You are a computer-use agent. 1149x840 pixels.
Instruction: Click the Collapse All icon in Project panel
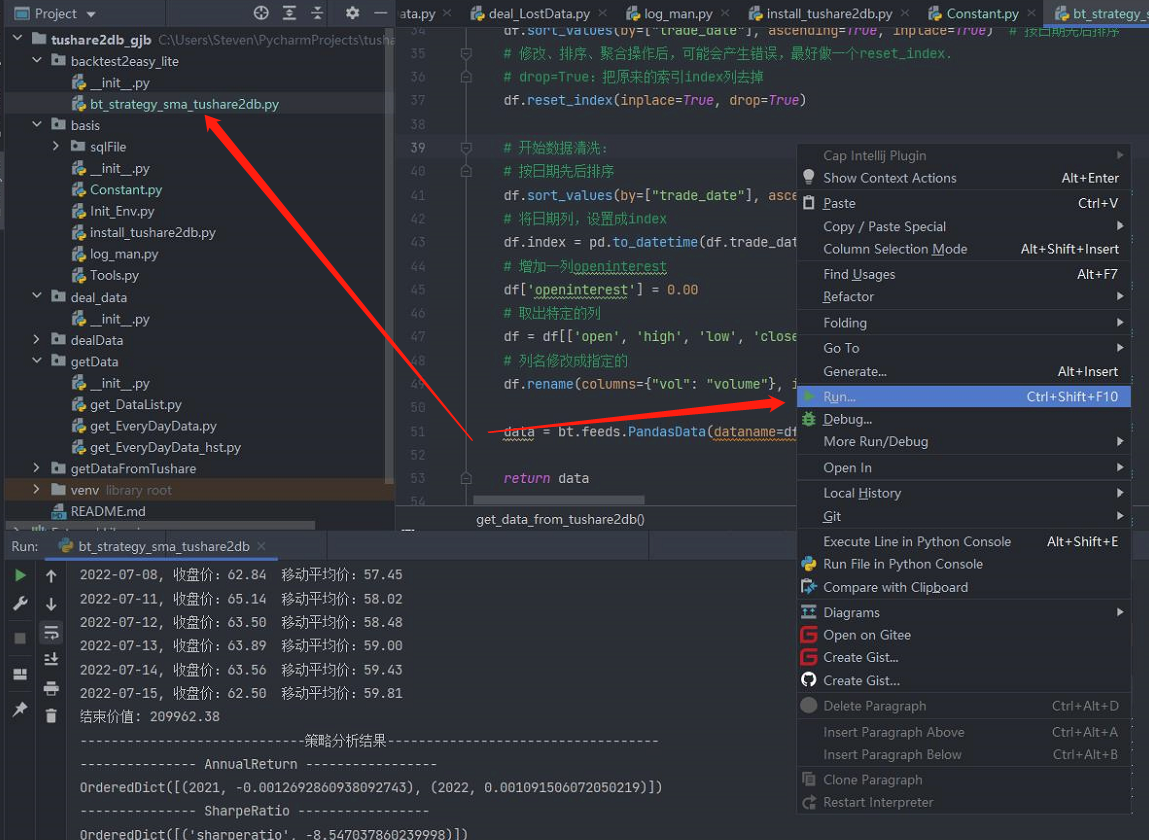[x=319, y=13]
